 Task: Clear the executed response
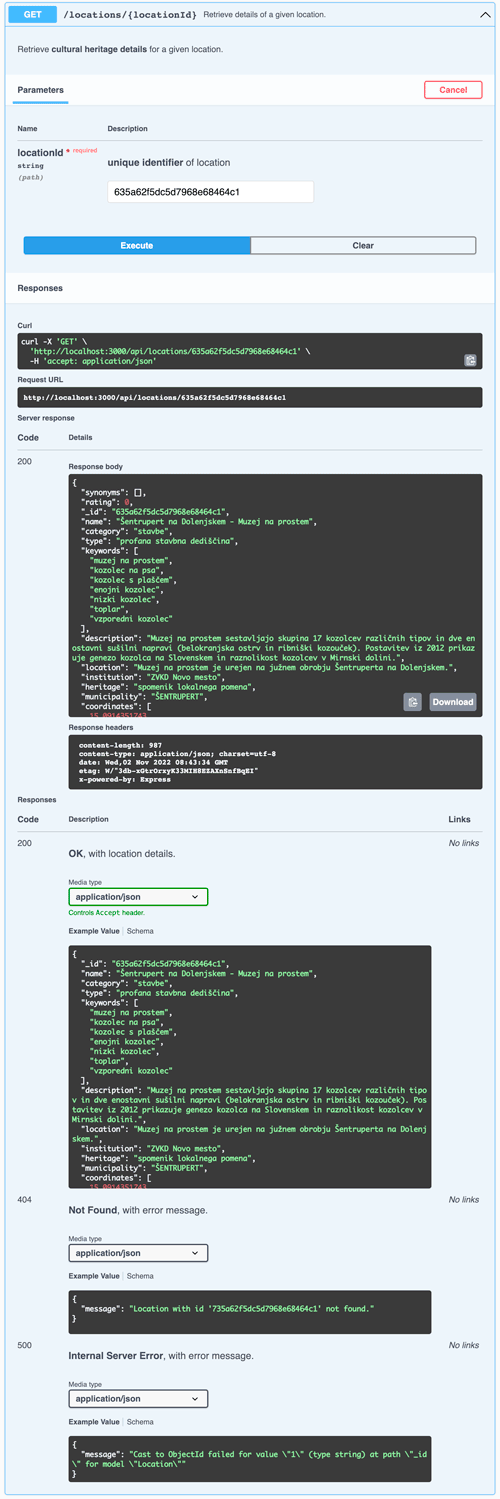363,245
